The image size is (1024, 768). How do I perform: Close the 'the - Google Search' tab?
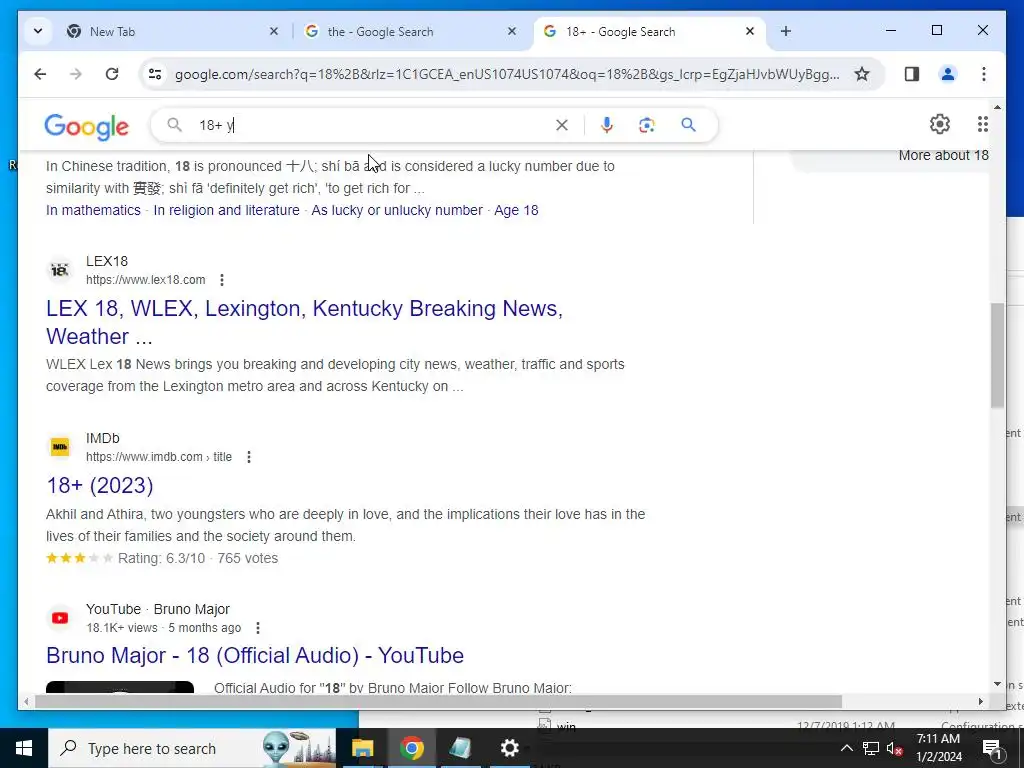tap(512, 31)
